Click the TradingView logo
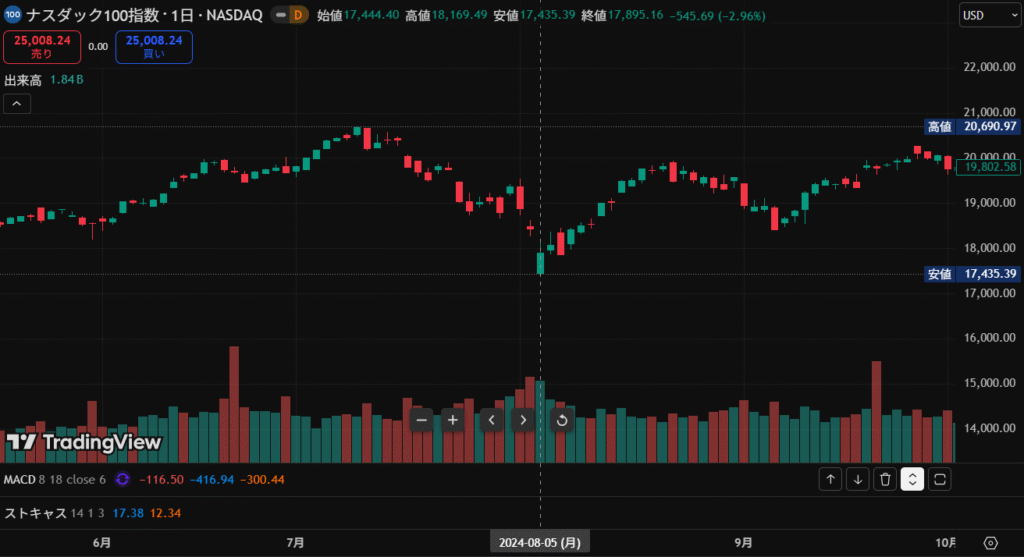This screenshot has width=1024, height=557. [83, 442]
